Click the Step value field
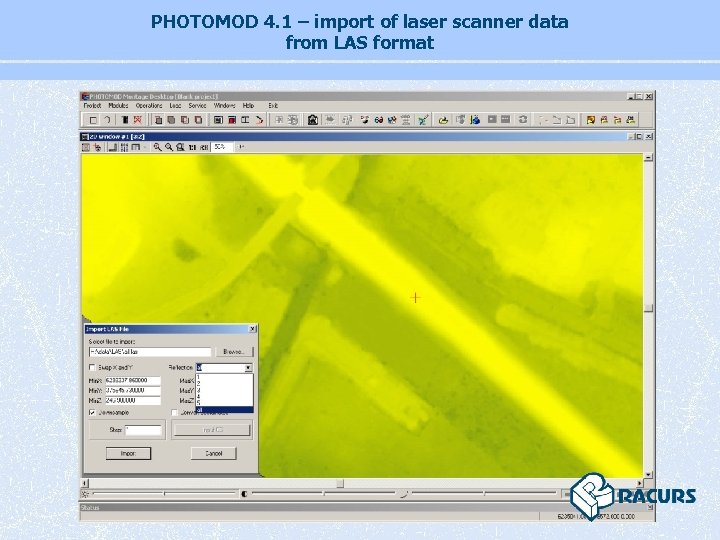 tap(144, 430)
